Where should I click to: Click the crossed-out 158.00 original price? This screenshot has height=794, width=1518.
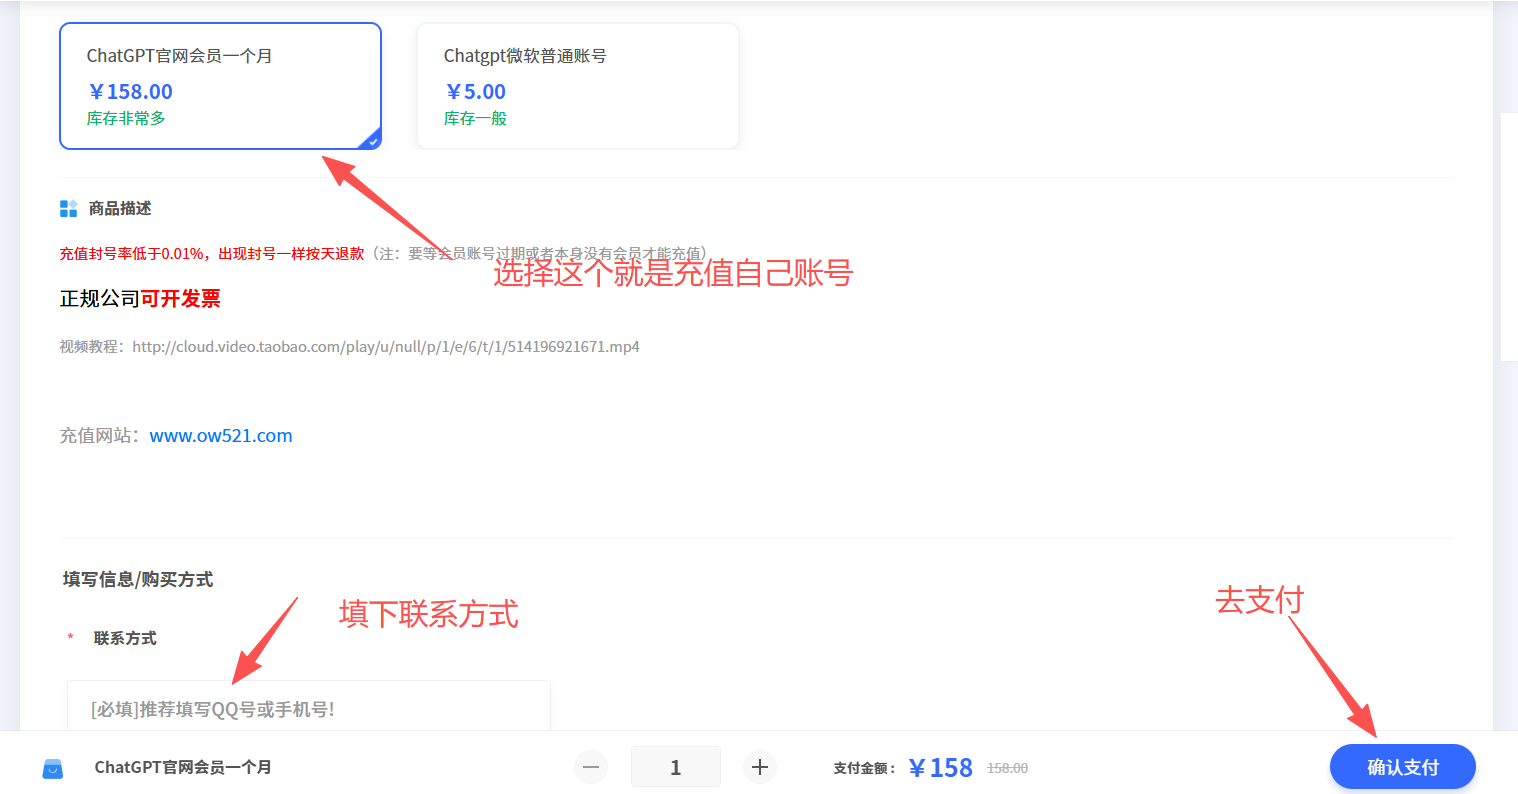point(1008,767)
